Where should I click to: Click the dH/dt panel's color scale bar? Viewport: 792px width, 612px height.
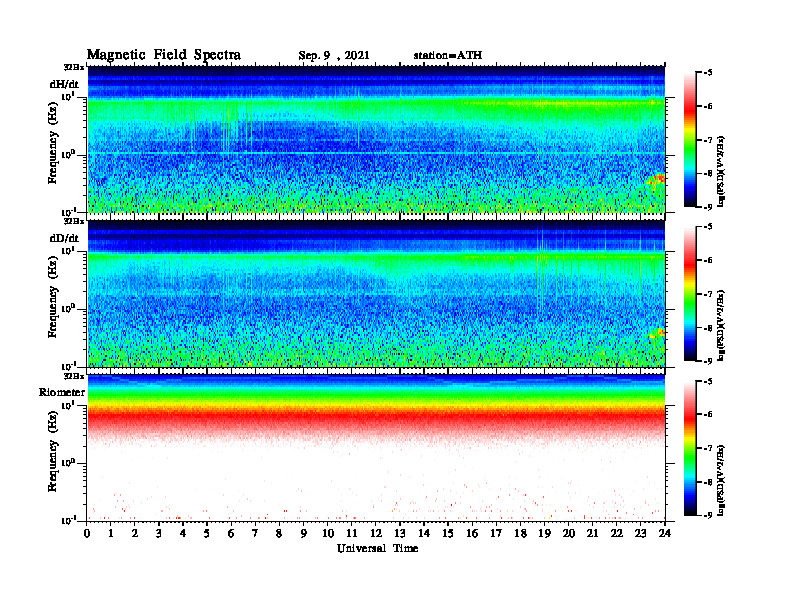pyautogui.click(x=690, y=140)
